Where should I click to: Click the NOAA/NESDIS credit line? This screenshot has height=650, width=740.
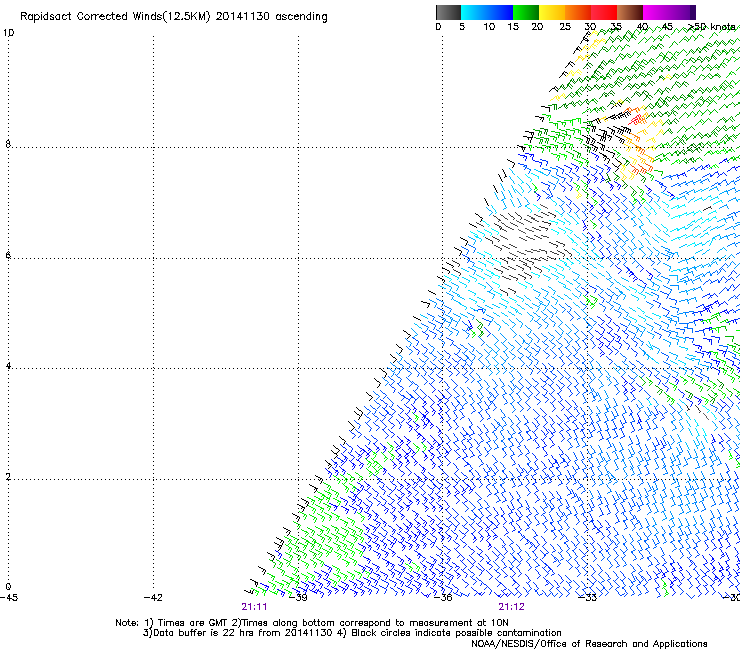tap(589, 644)
